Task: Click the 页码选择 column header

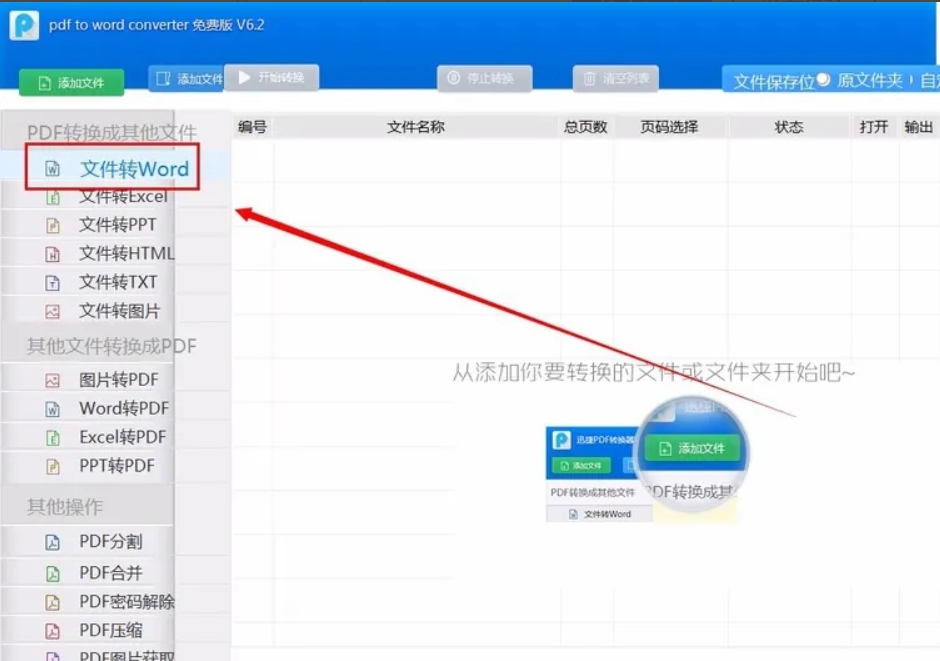Action: coord(670,126)
